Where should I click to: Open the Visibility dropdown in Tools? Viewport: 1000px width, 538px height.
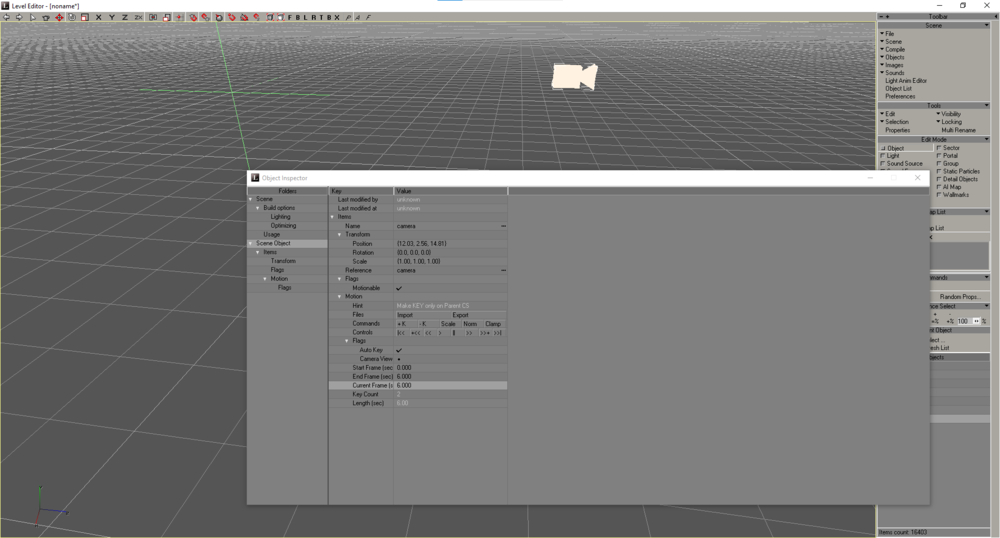click(x=950, y=114)
